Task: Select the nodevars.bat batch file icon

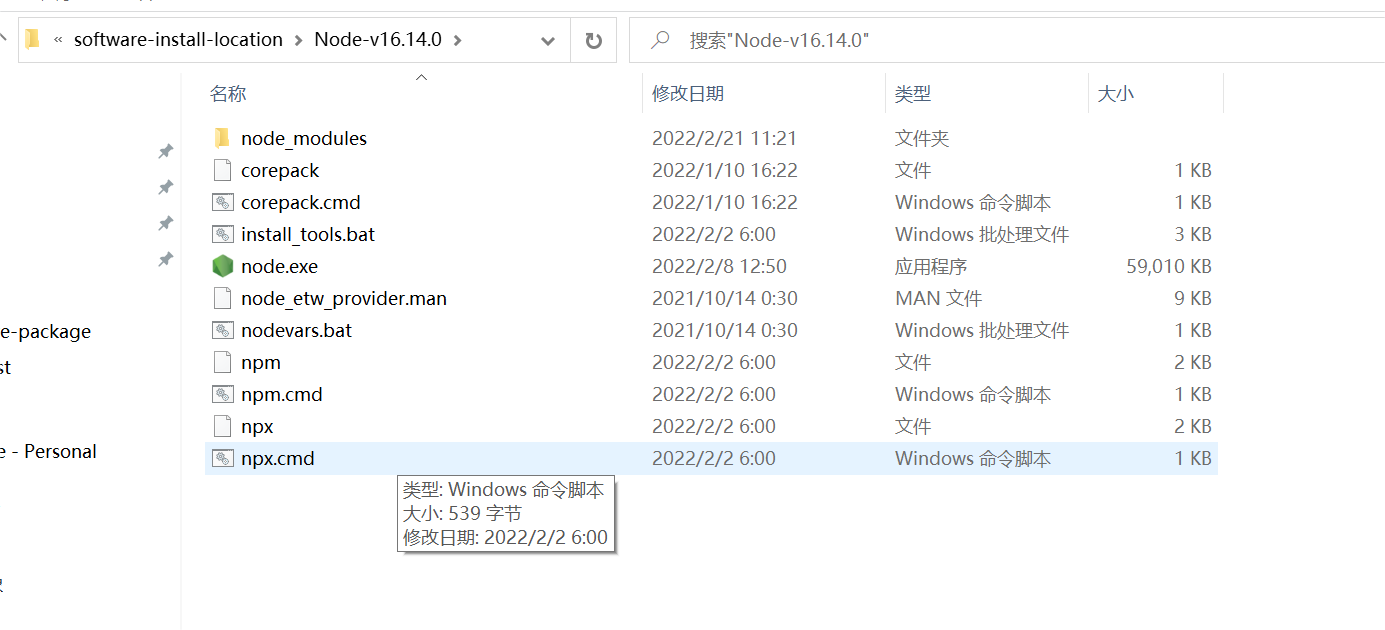Action: pos(222,330)
